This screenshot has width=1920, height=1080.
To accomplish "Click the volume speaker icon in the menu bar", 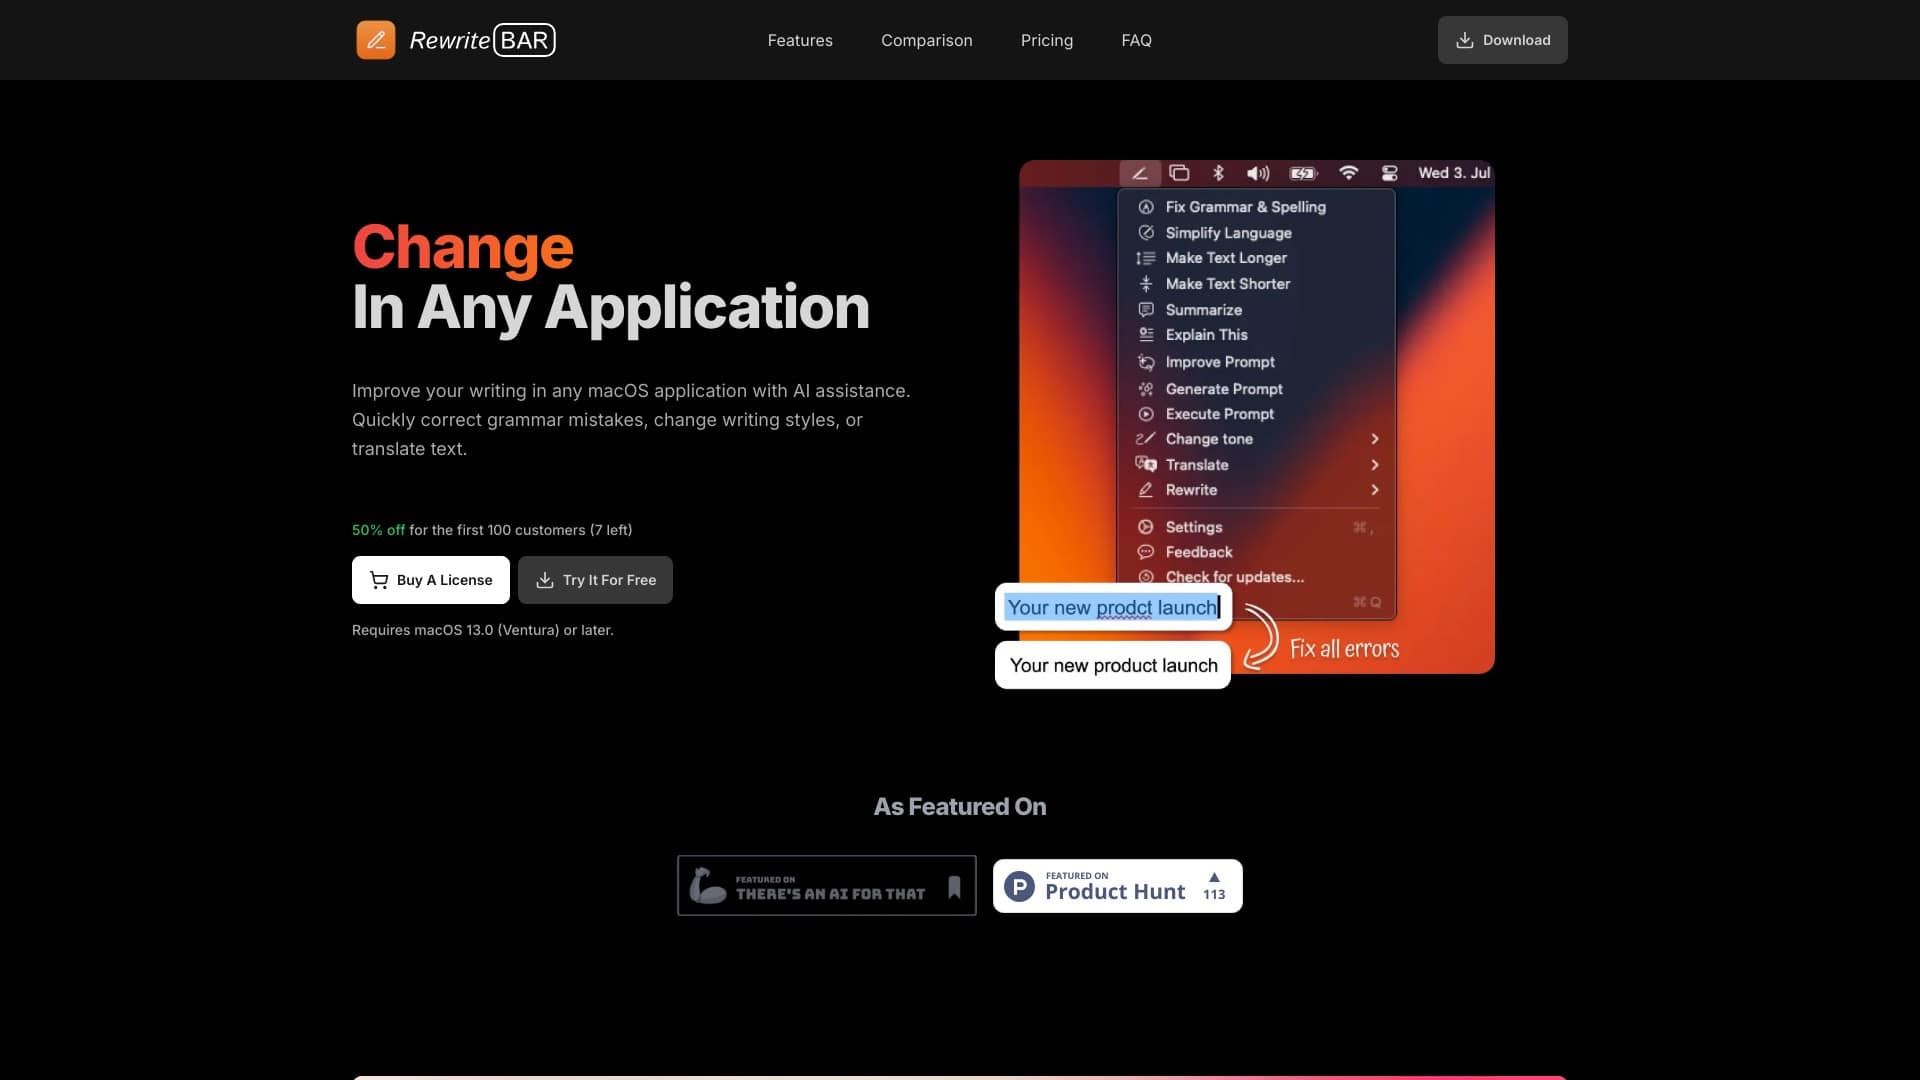I will pos(1257,173).
